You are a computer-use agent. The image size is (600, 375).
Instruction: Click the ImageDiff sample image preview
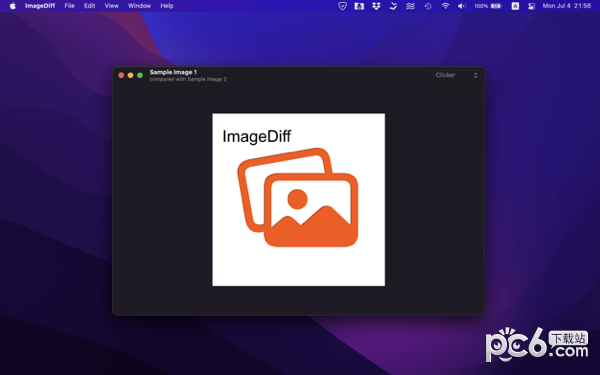[298, 199]
